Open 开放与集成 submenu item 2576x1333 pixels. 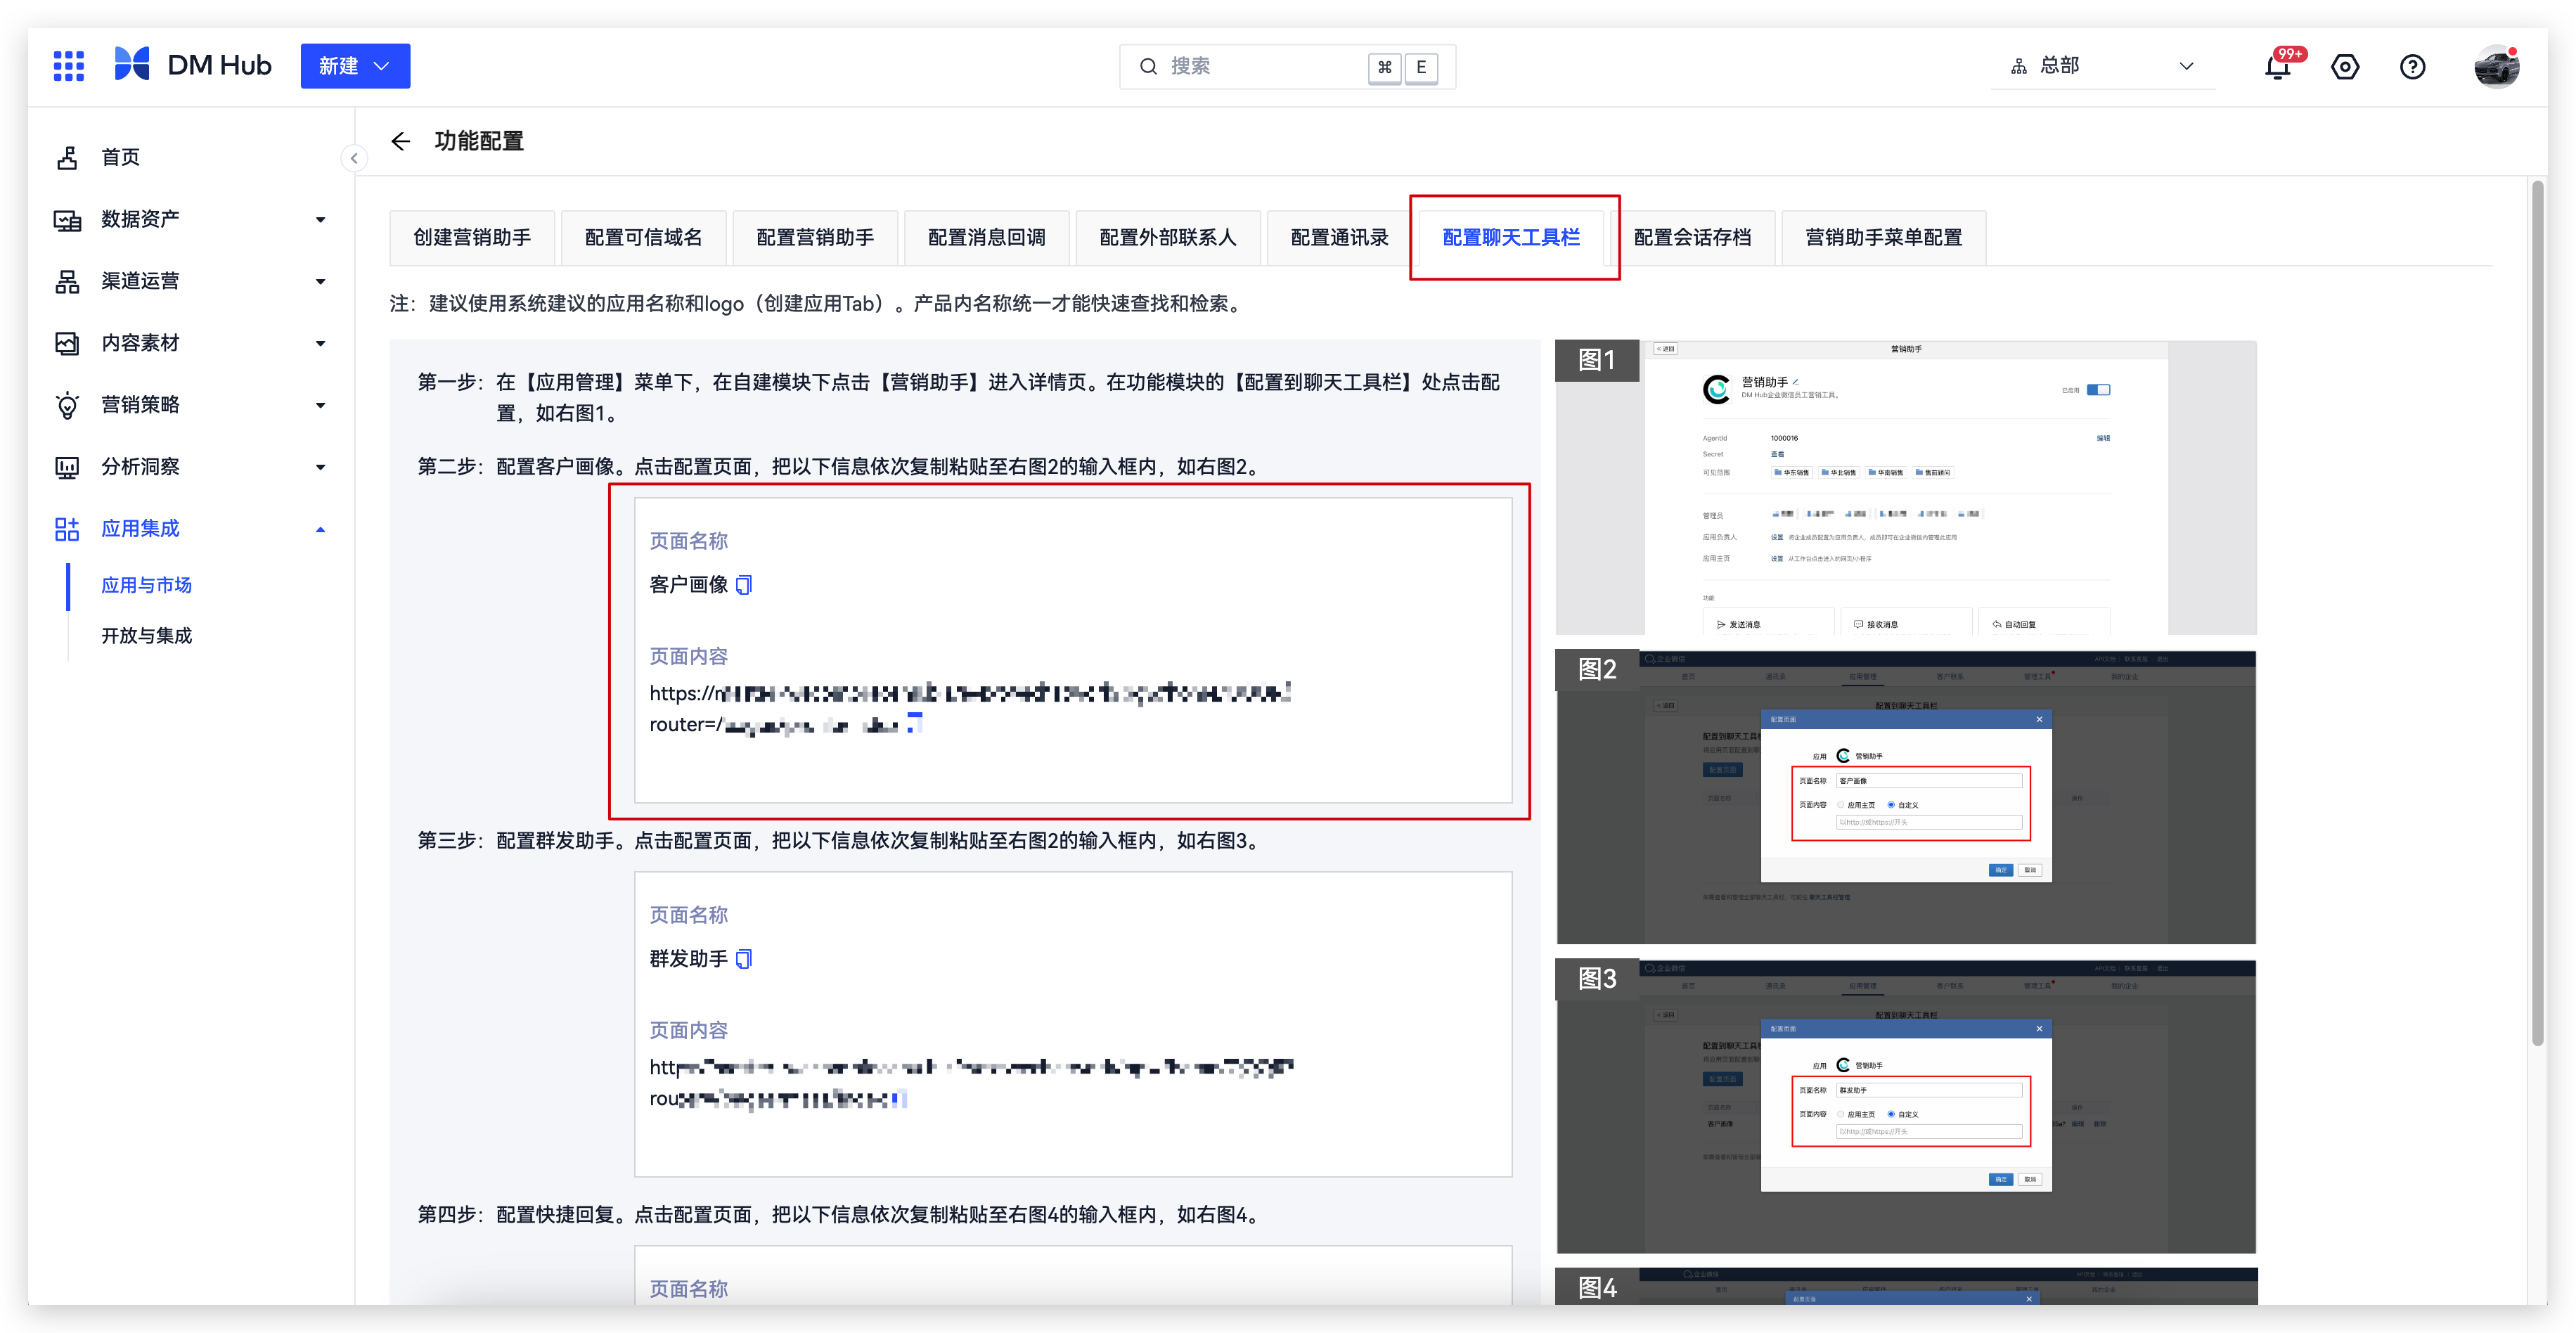(147, 636)
